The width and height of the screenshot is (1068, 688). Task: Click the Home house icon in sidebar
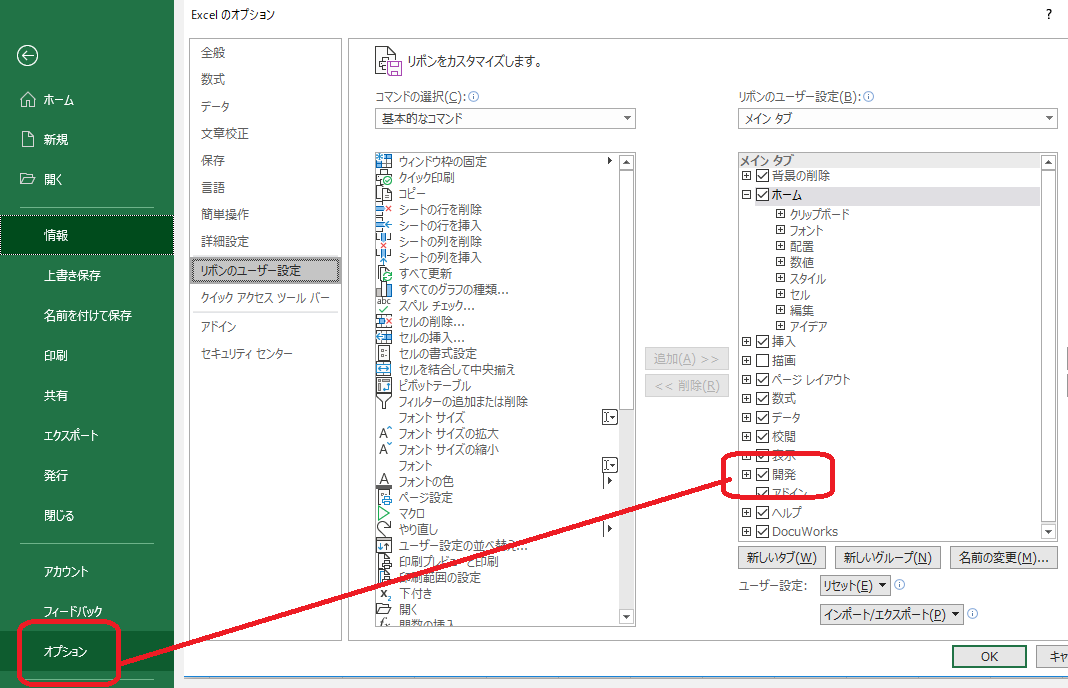tap(27, 99)
